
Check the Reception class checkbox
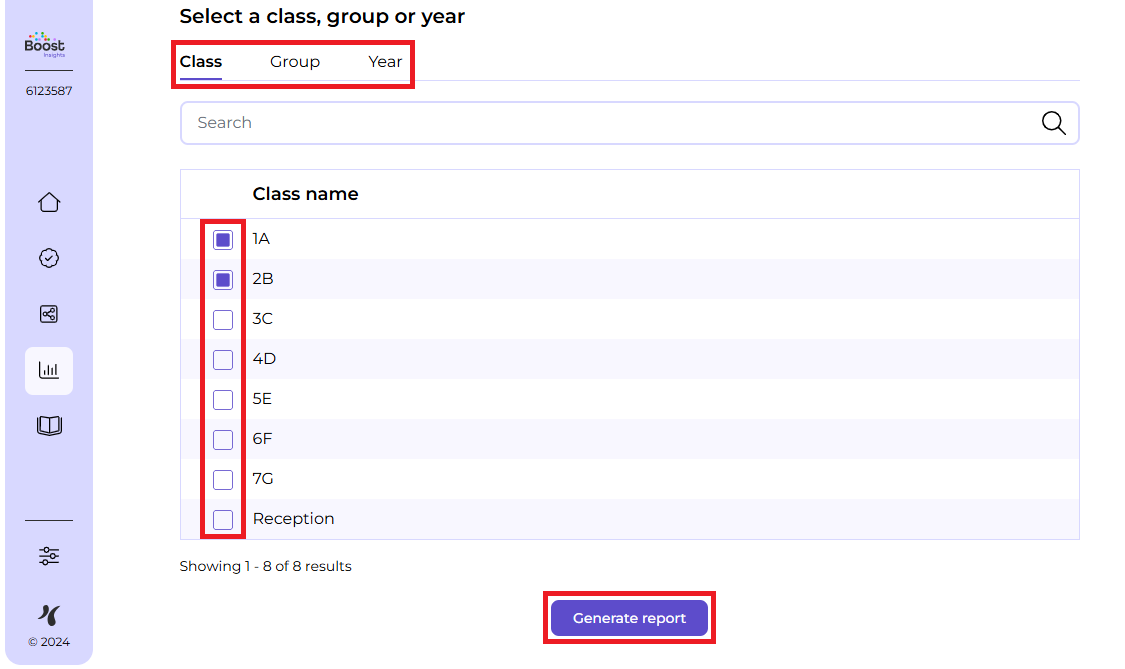[x=223, y=520]
